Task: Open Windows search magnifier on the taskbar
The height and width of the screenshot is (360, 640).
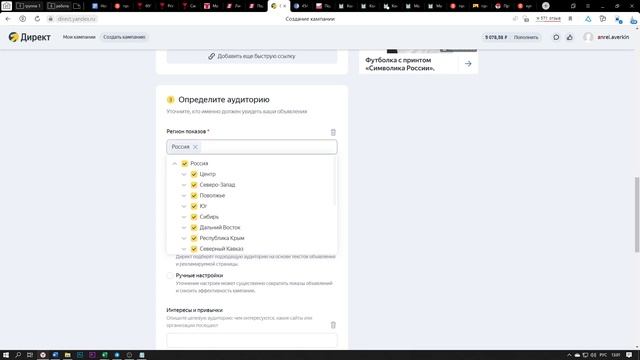Action: (18, 355)
